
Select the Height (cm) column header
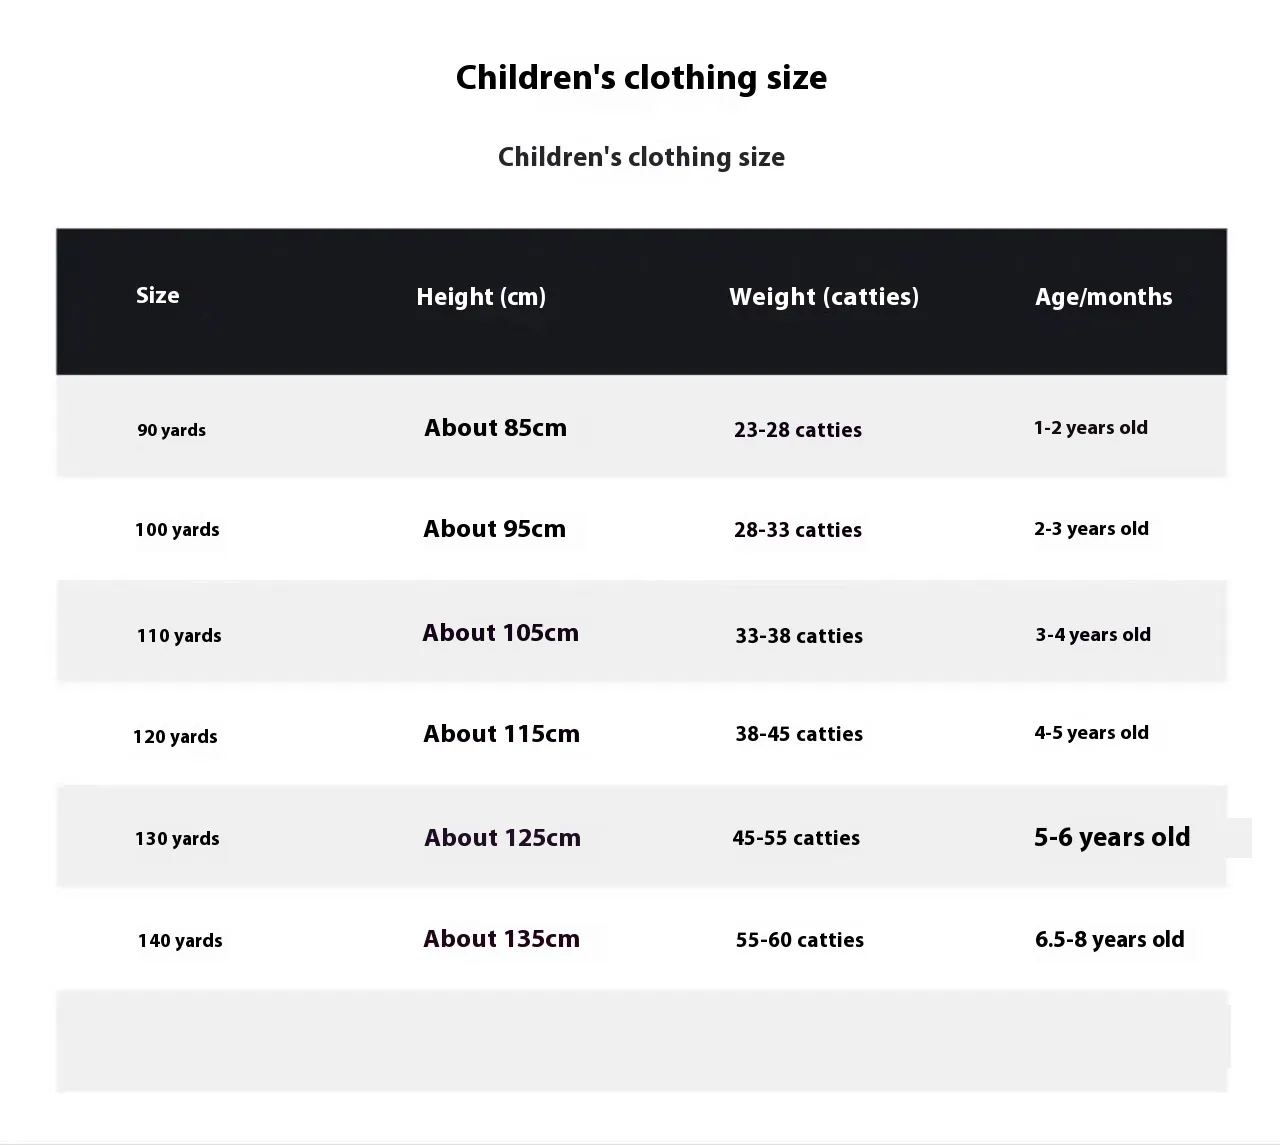481,297
